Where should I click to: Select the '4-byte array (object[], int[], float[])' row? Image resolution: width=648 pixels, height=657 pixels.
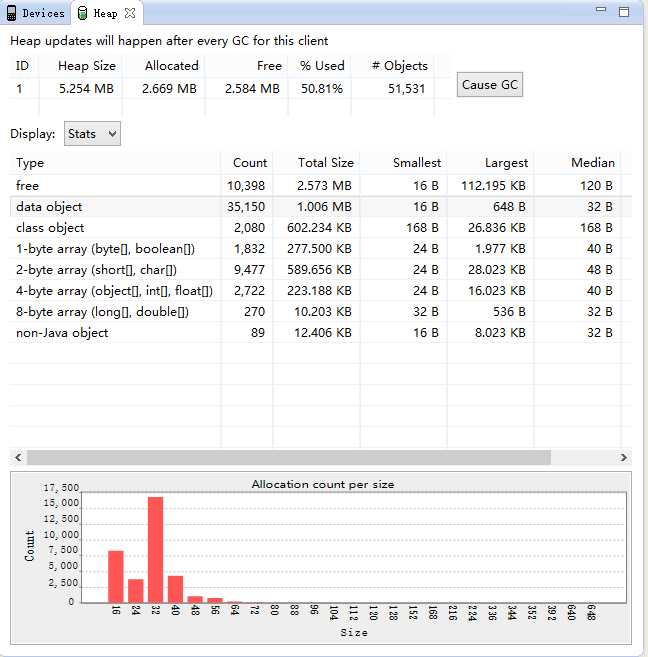pyautogui.click(x=320, y=290)
